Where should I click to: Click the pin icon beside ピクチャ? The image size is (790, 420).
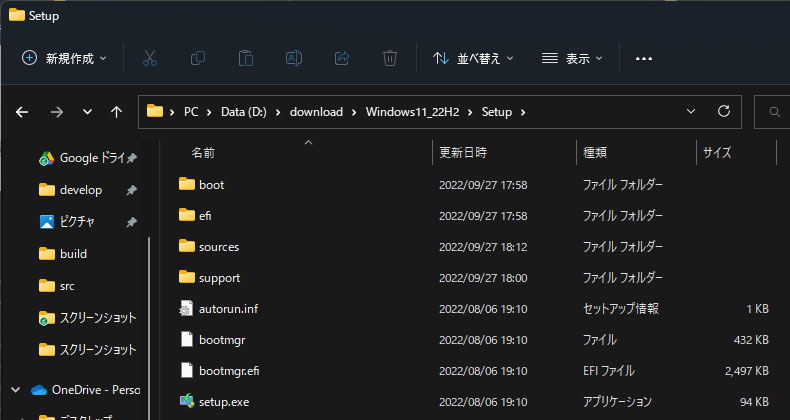click(x=131, y=222)
